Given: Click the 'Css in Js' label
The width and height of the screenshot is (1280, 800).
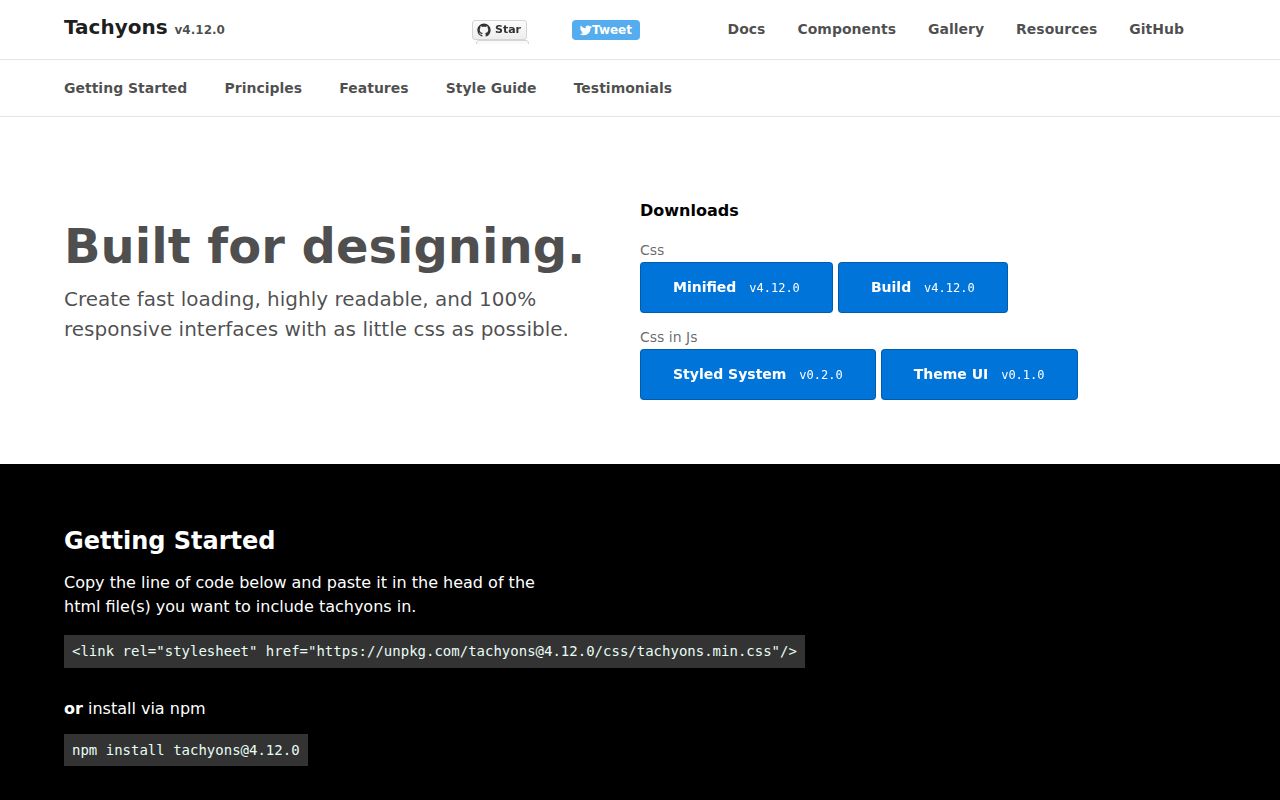Looking at the screenshot, I should click(x=668, y=337).
